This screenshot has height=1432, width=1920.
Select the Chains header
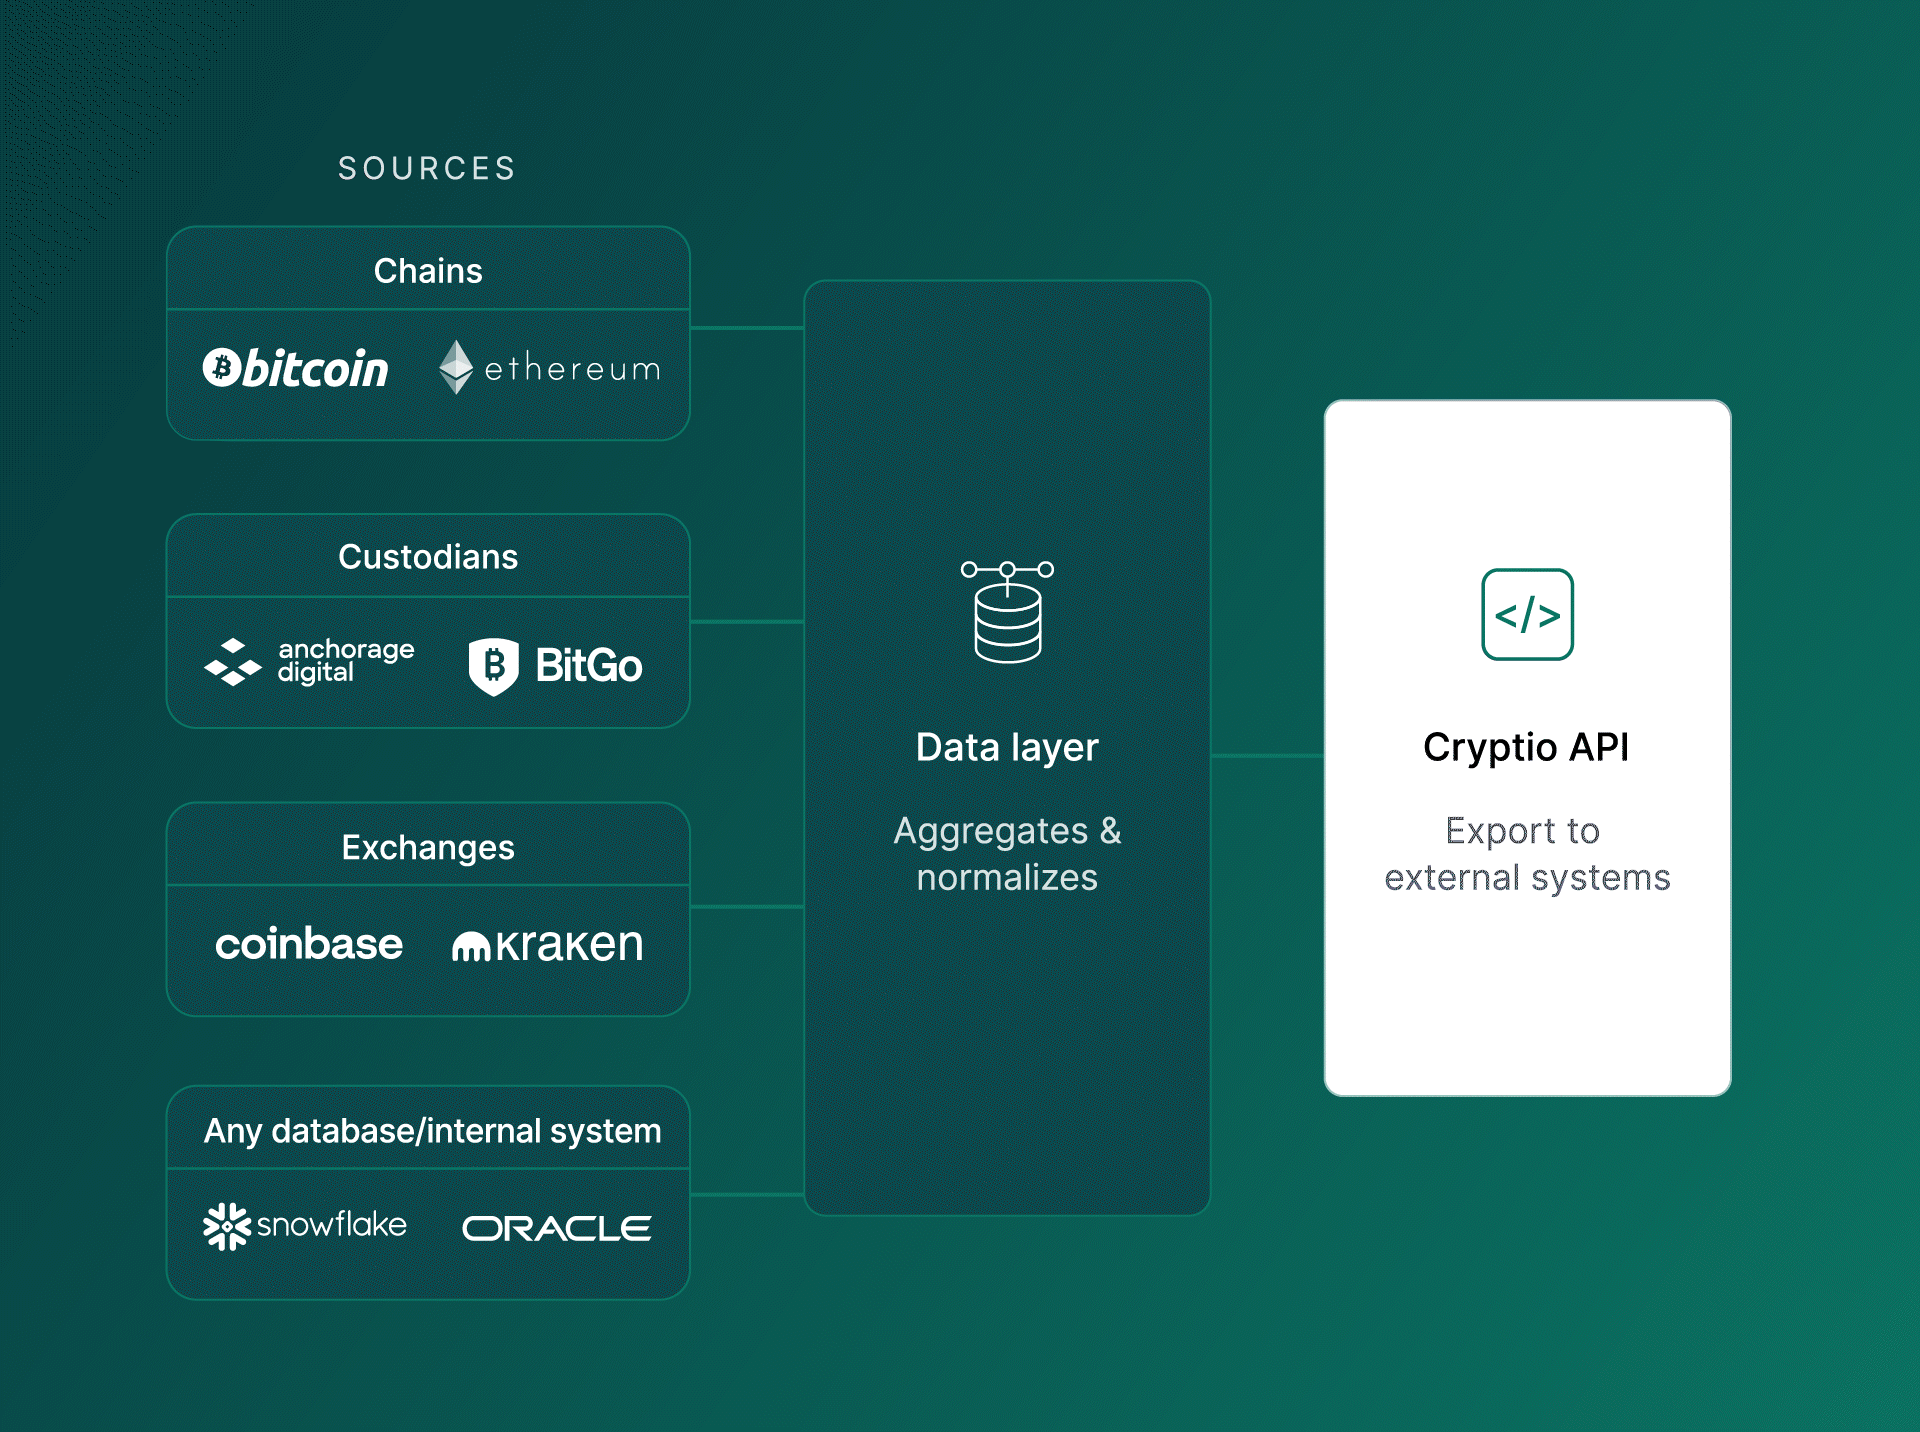point(427,270)
